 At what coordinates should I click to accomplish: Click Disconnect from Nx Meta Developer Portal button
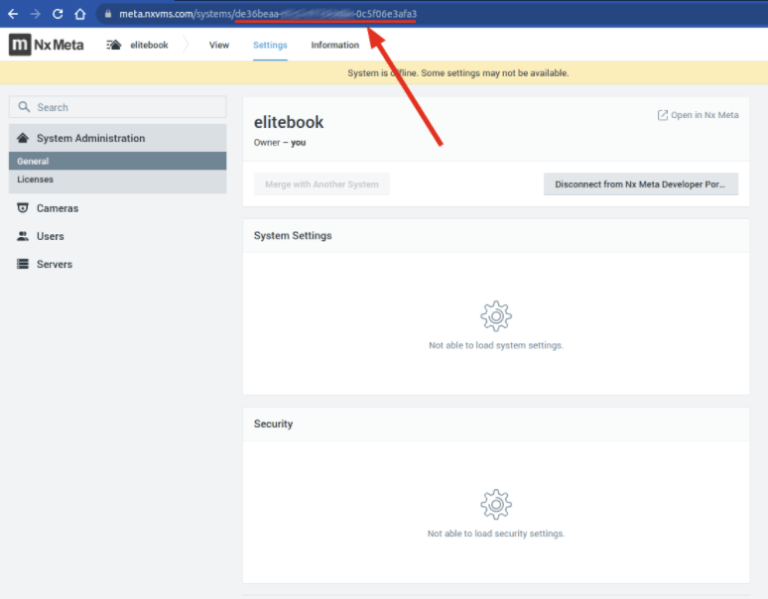(x=641, y=184)
